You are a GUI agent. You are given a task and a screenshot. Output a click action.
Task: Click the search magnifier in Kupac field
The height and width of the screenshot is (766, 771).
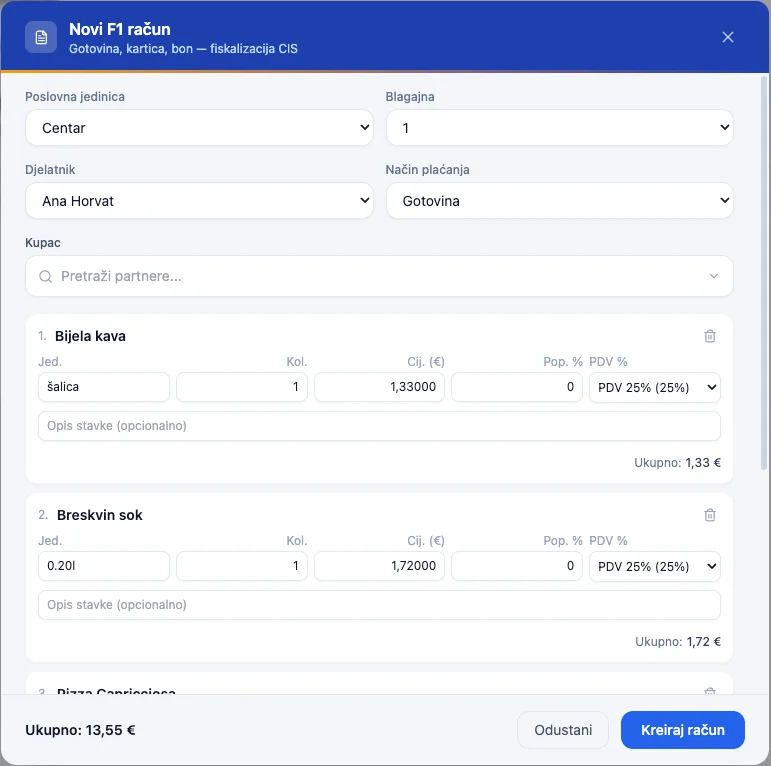tap(45, 277)
